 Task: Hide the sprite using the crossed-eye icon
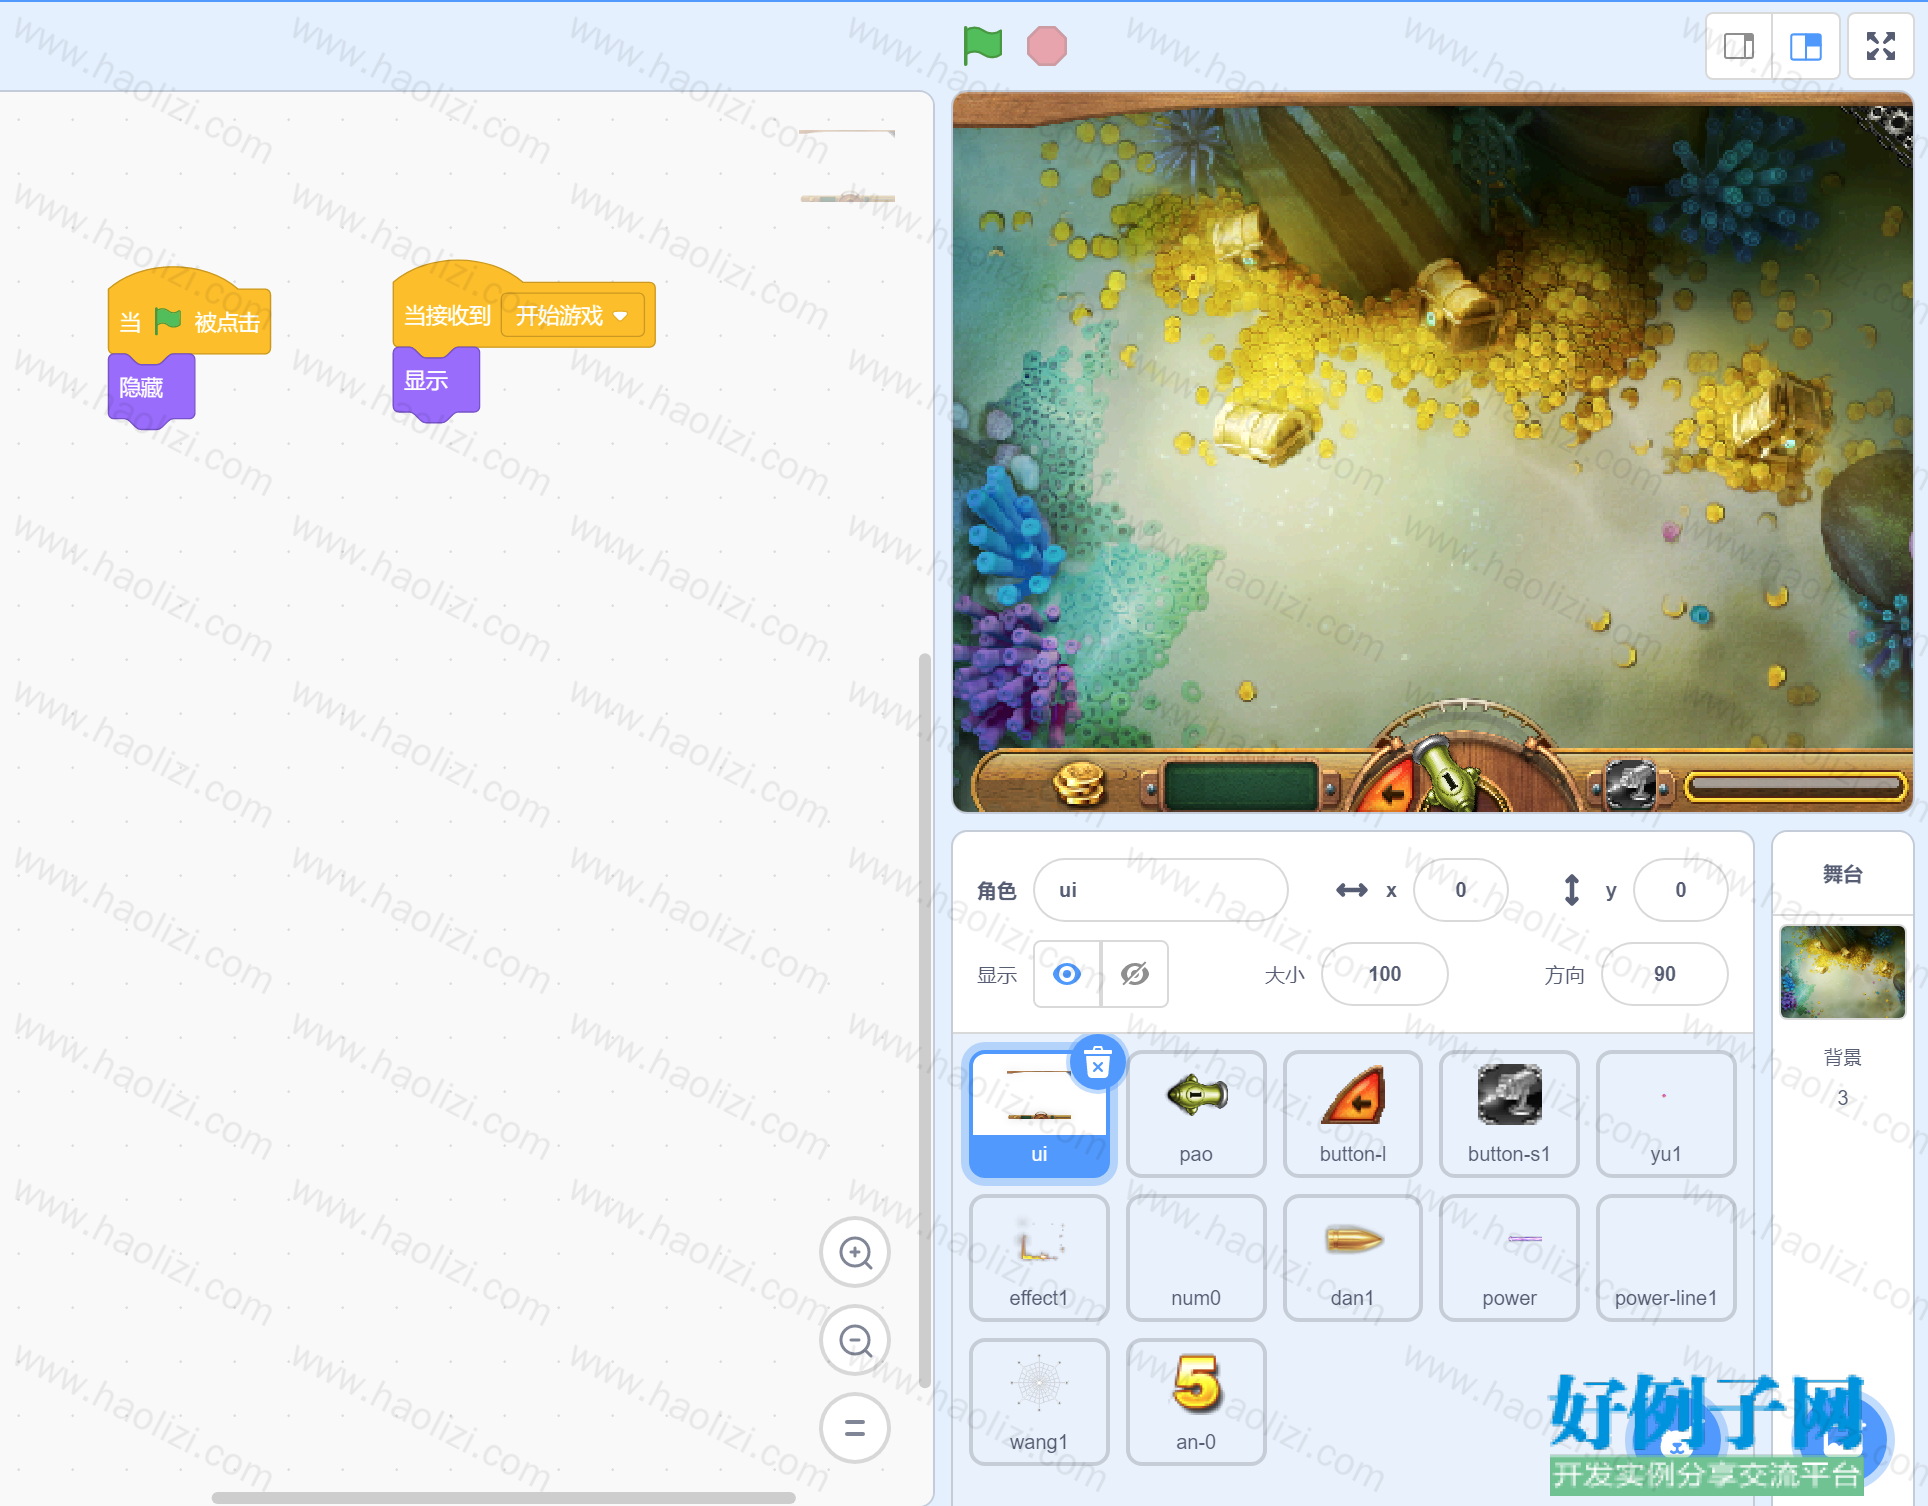[x=1135, y=974]
